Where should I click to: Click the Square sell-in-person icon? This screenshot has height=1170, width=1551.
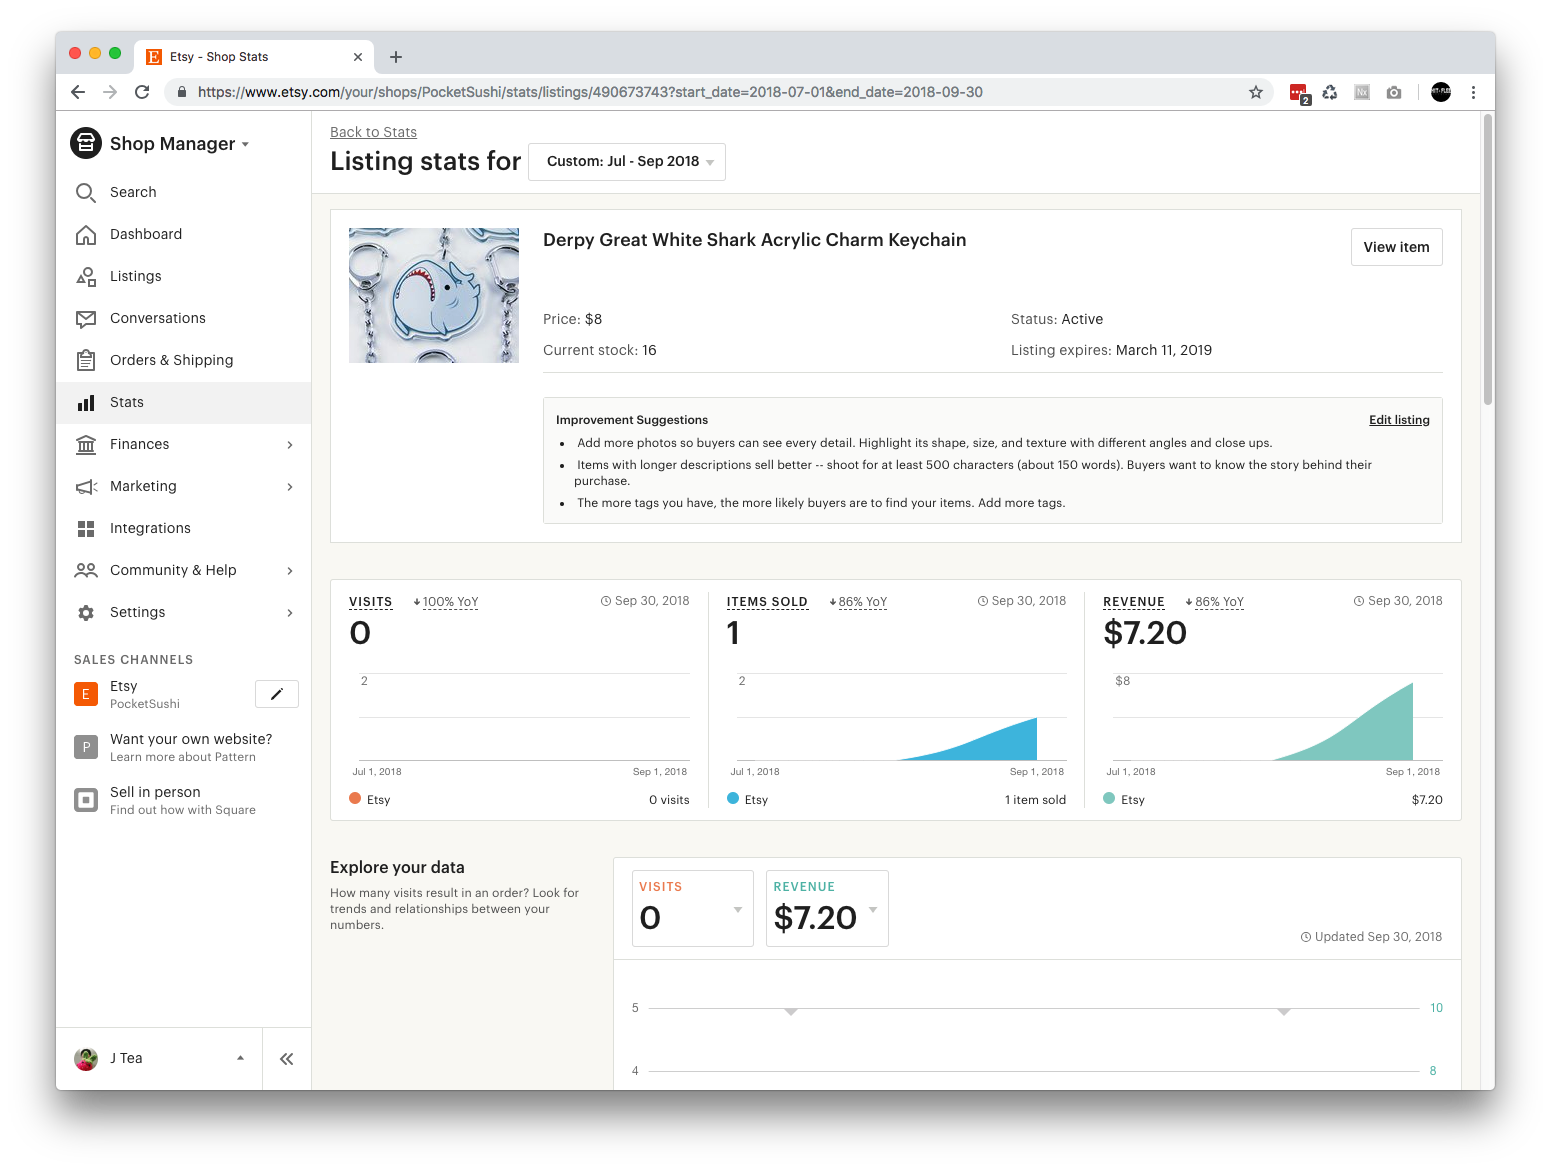click(86, 800)
